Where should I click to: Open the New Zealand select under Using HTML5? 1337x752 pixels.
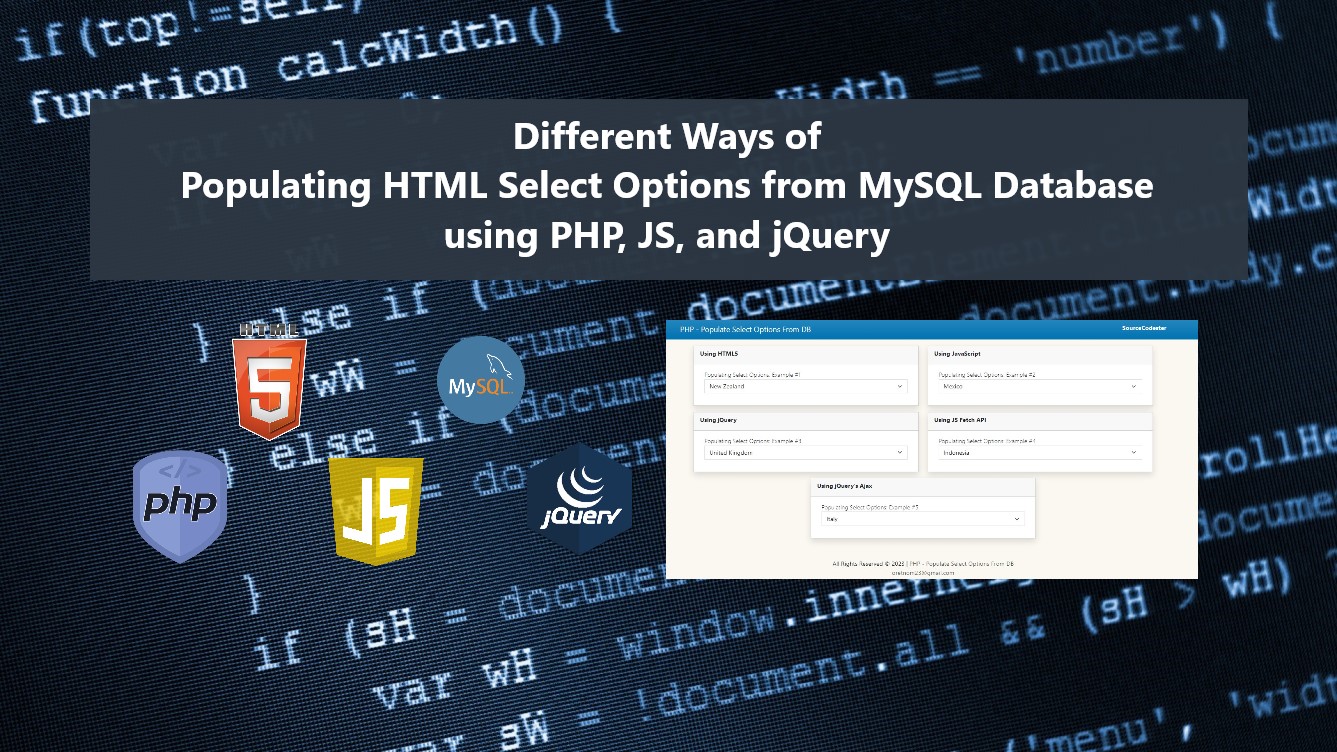point(804,387)
